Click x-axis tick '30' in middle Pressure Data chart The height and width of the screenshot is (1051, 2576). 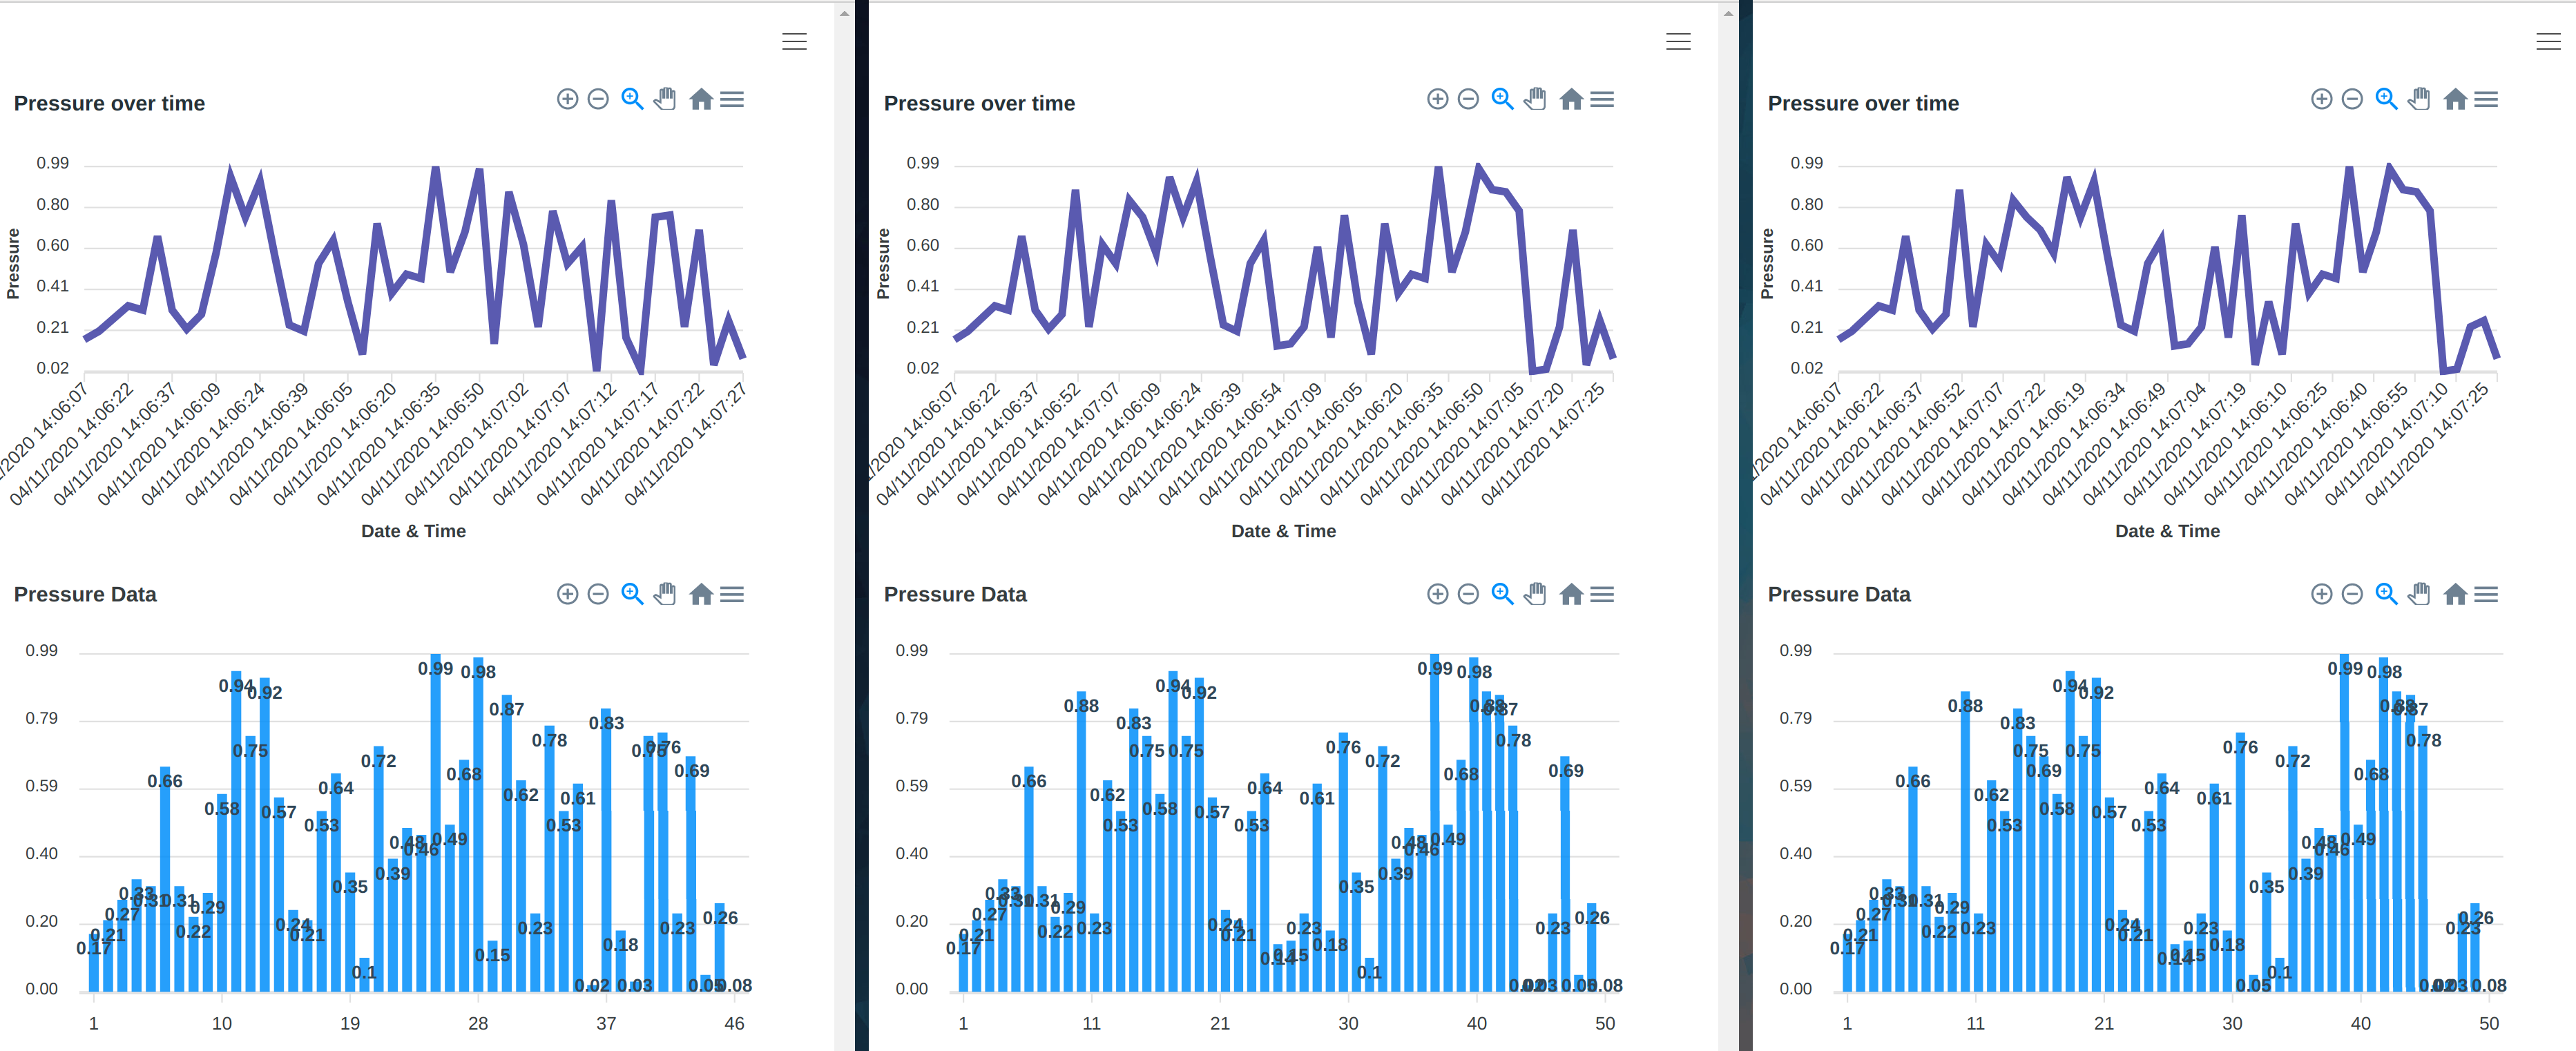tap(1348, 1023)
